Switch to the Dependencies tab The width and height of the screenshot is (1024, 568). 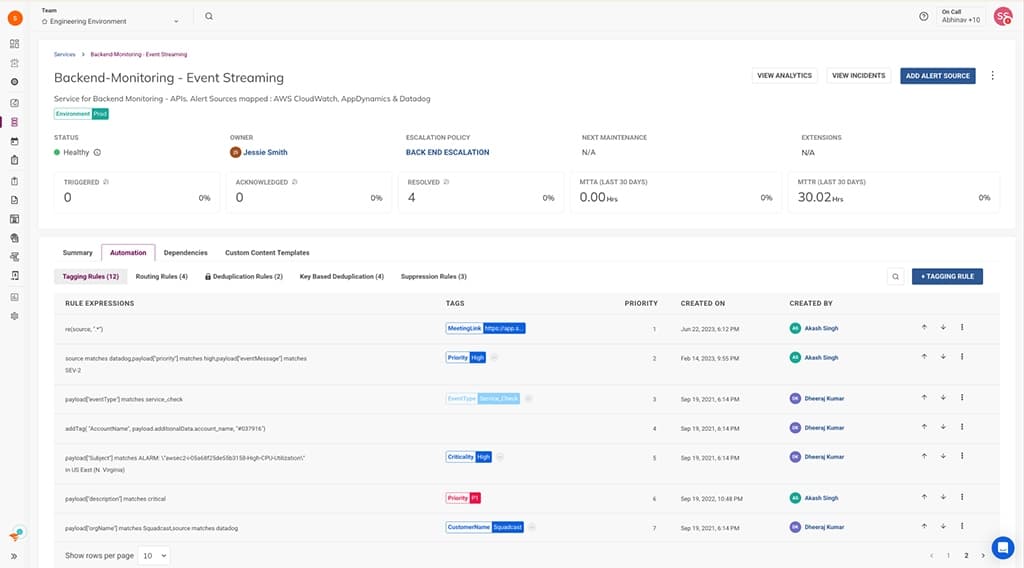185,253
